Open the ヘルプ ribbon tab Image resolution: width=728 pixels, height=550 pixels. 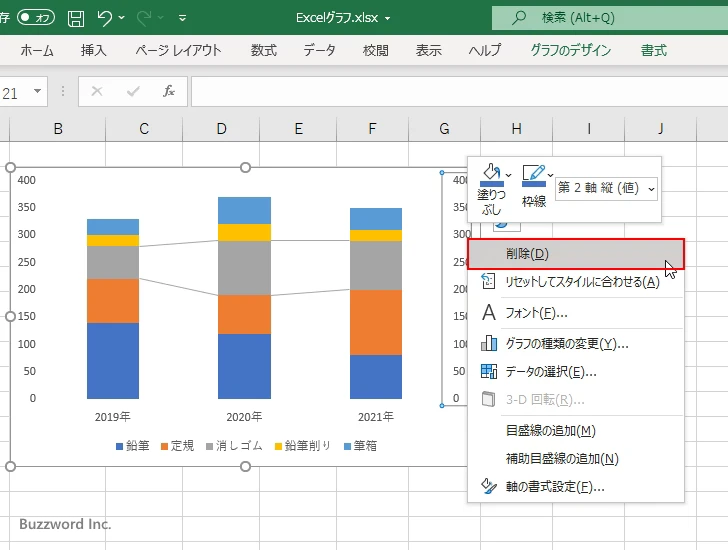(x=485, y=50)
